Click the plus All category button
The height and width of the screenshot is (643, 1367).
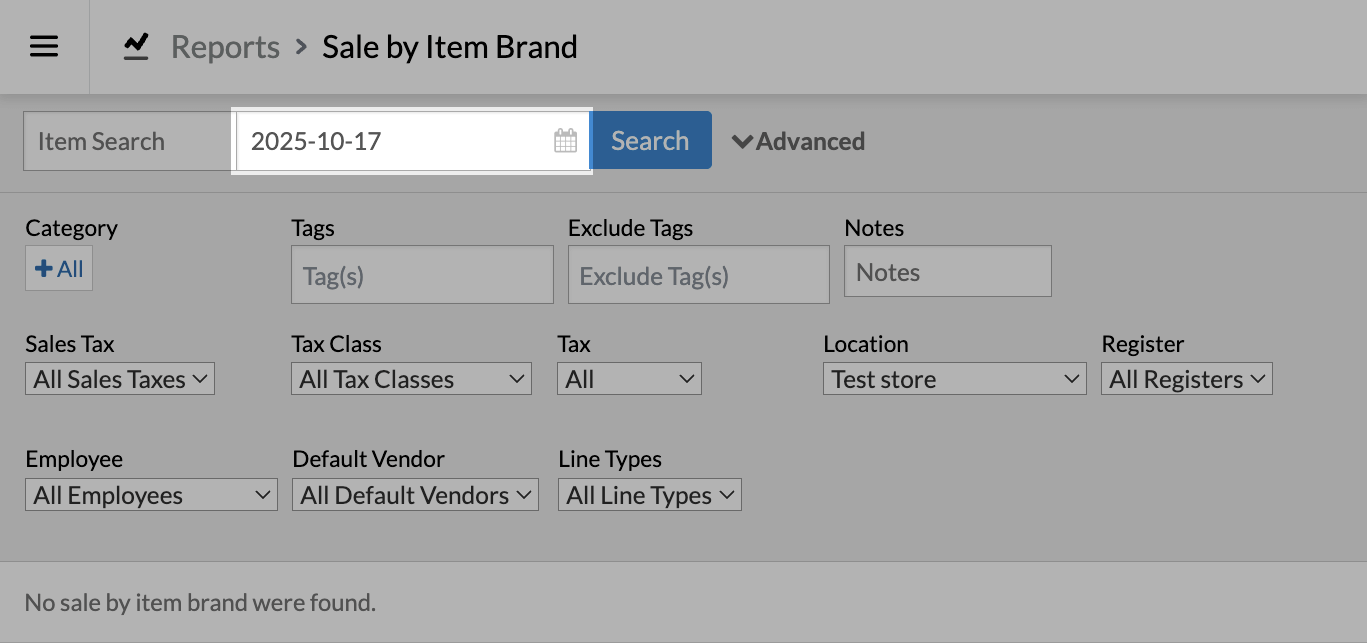[x=59, y=269]
